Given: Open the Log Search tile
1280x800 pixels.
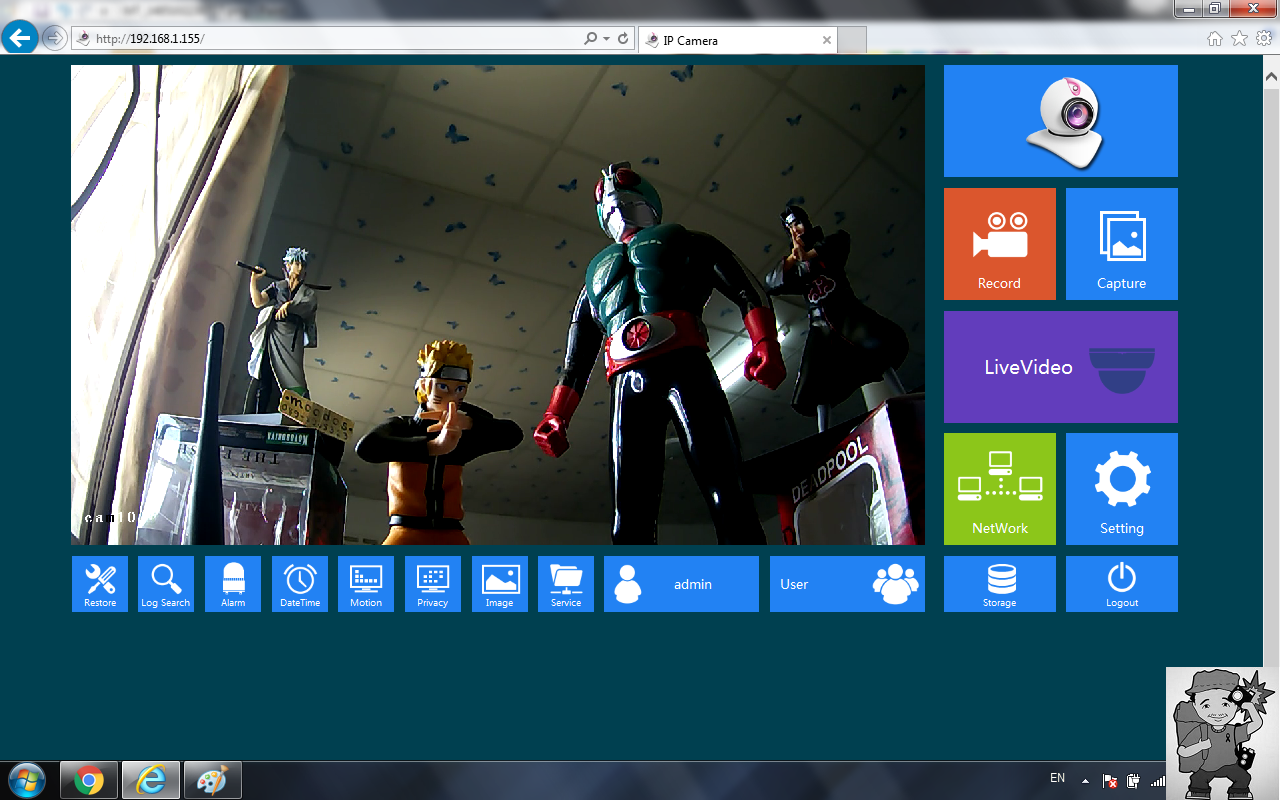Looking at the screenshot, I should [166, 584].
